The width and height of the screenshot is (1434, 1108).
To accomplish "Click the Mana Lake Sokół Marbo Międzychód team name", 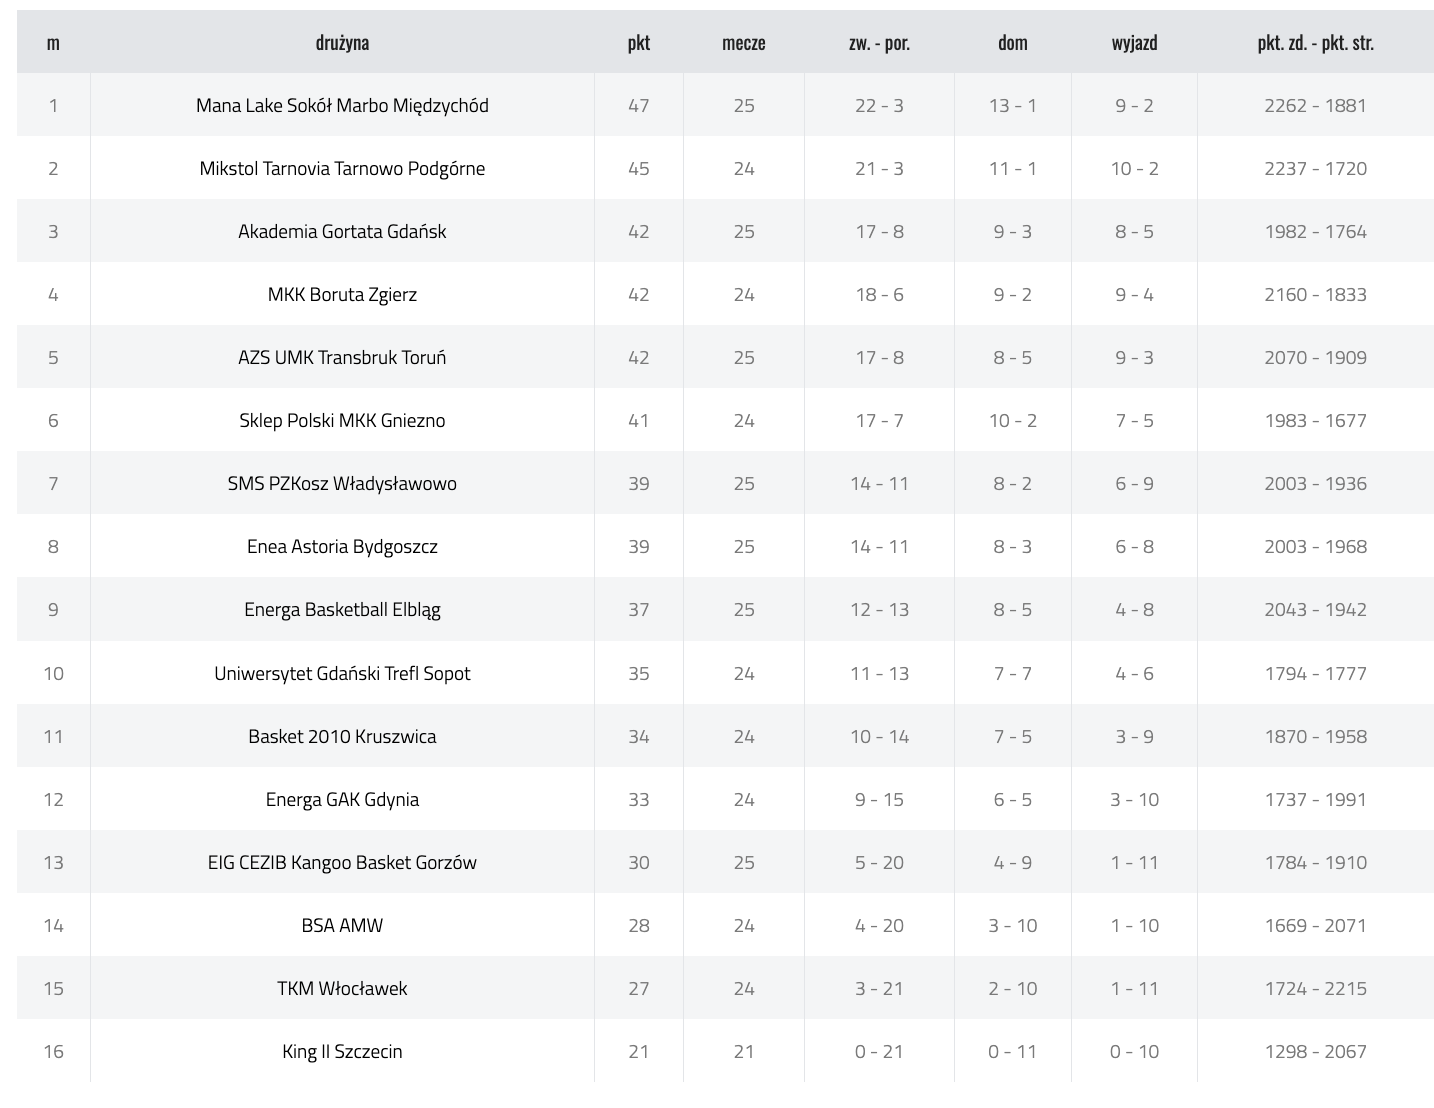I will [342, 105].
